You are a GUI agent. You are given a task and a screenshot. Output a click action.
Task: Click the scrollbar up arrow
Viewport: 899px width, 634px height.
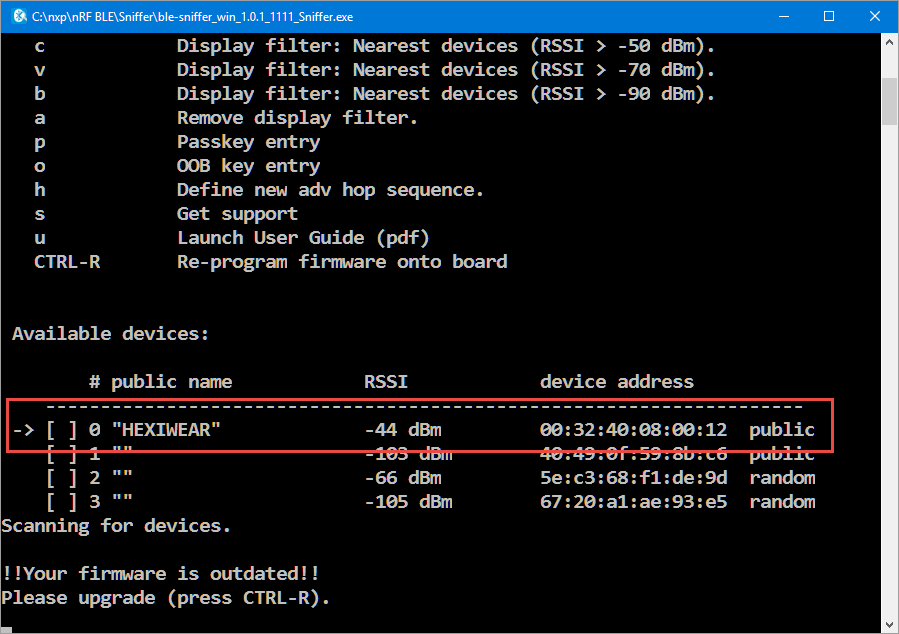point(889,43)
